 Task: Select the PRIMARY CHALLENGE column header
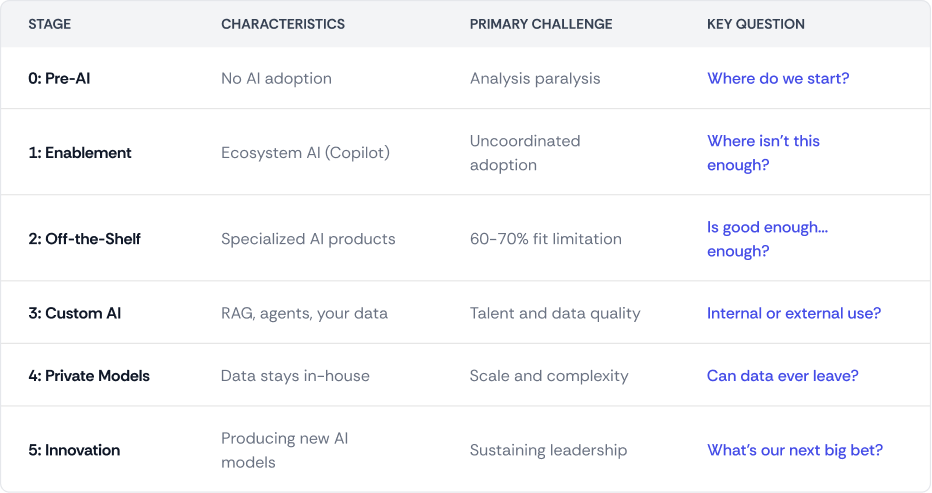(x=541, y=24)
